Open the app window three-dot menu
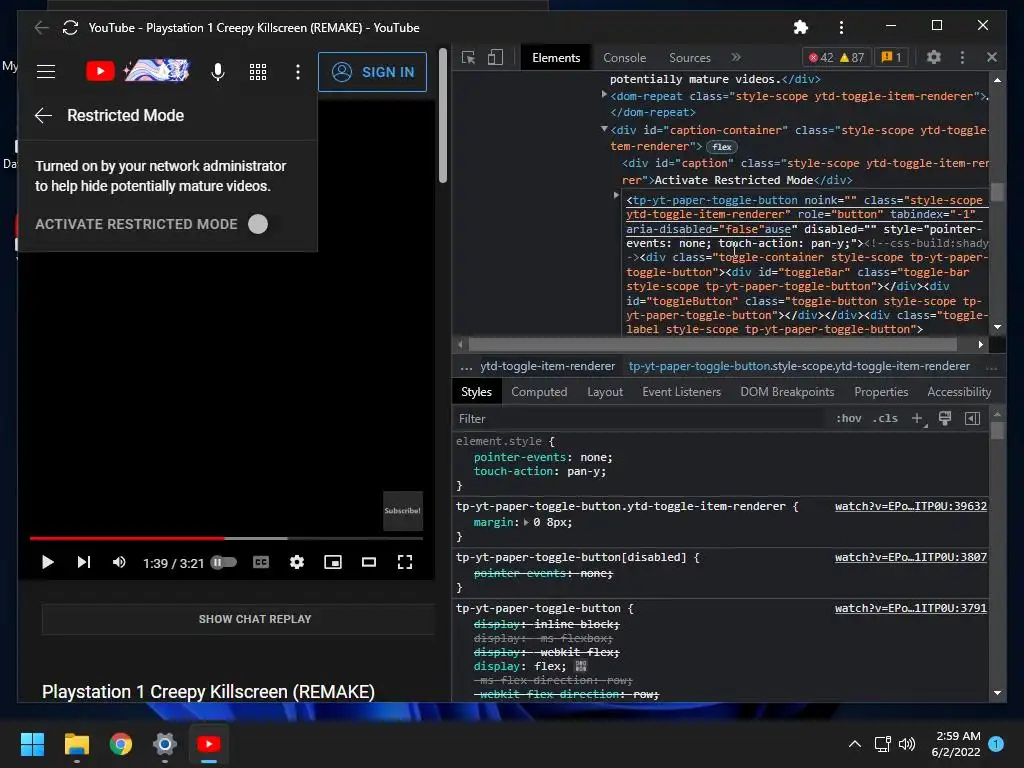 click(x=841, y=27)
